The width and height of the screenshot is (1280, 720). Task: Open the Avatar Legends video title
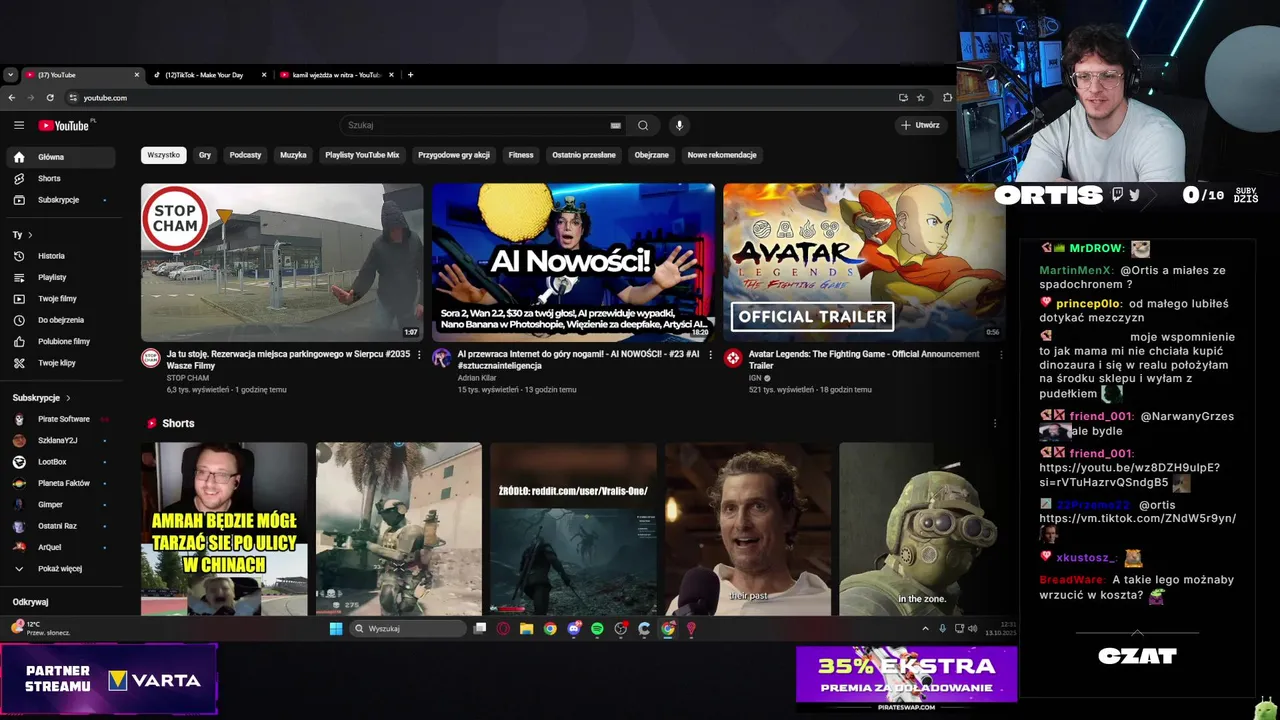point(864,359)
